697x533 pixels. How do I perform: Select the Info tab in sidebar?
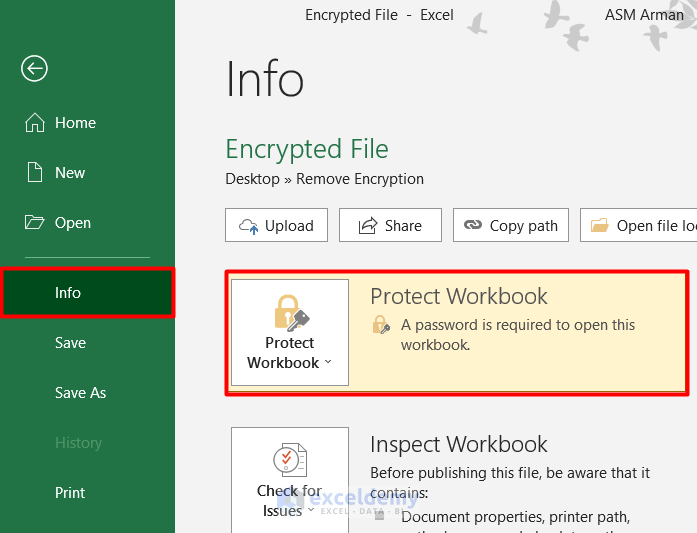coord(68,293)
